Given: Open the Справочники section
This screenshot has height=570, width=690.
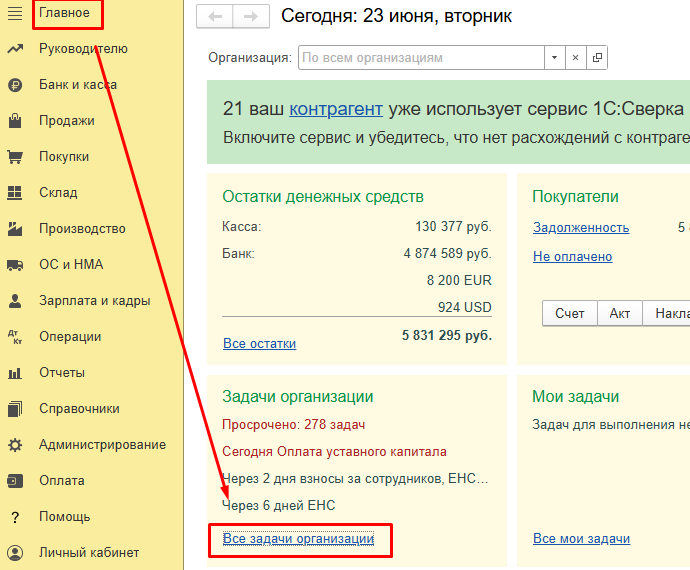Looking at the screenshot, I should [79, 408].
